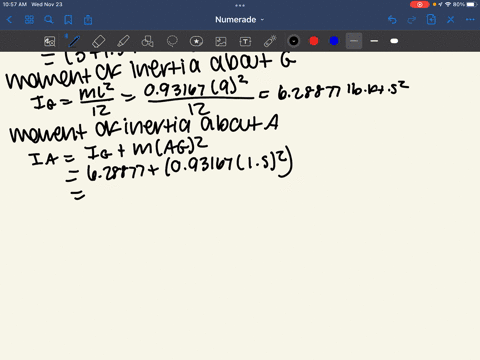Redo the last action
480x360 pixels.
click(x=412, y=20)
